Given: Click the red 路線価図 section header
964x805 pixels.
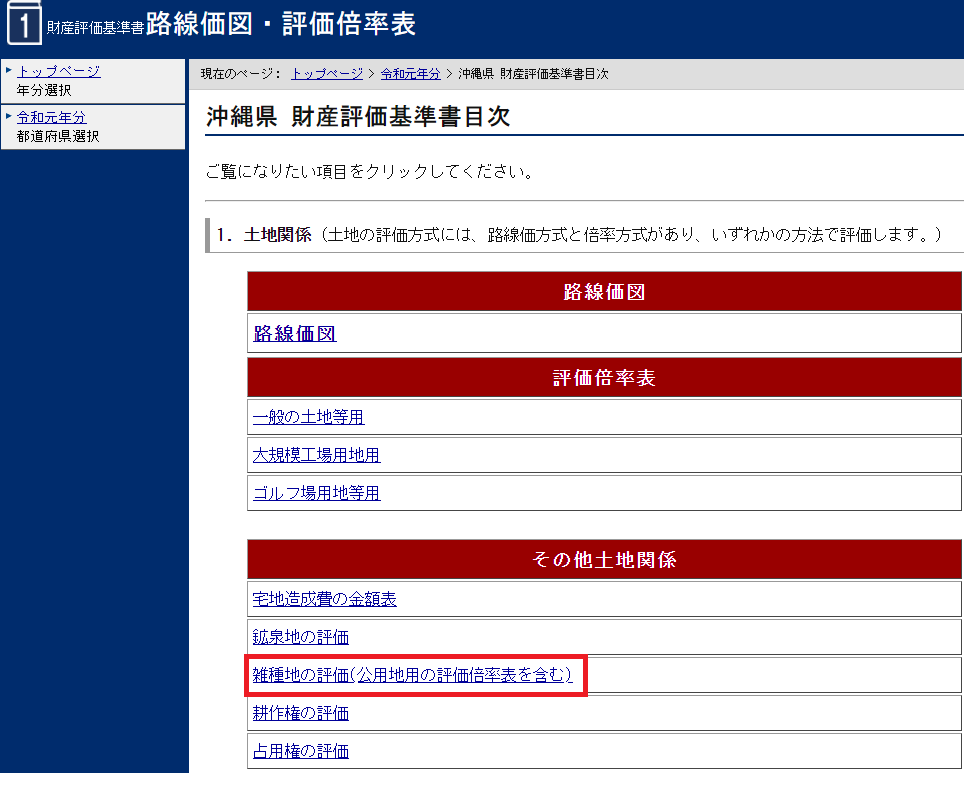Looking at the screenshot, I should (604, 291).
